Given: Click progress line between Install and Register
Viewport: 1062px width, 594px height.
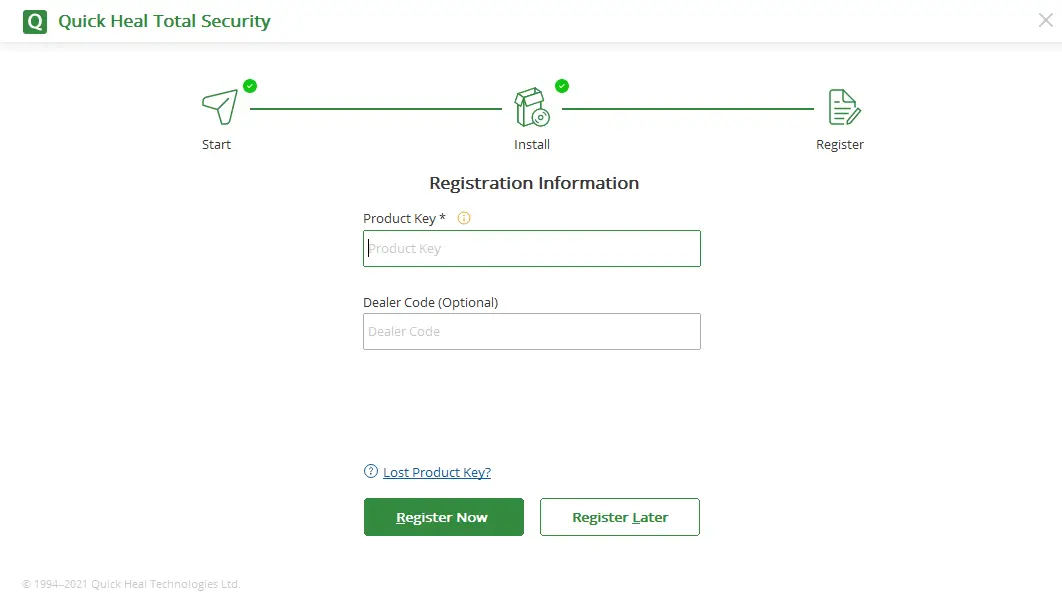Looking at the screenshot, I should click(688, 108).
